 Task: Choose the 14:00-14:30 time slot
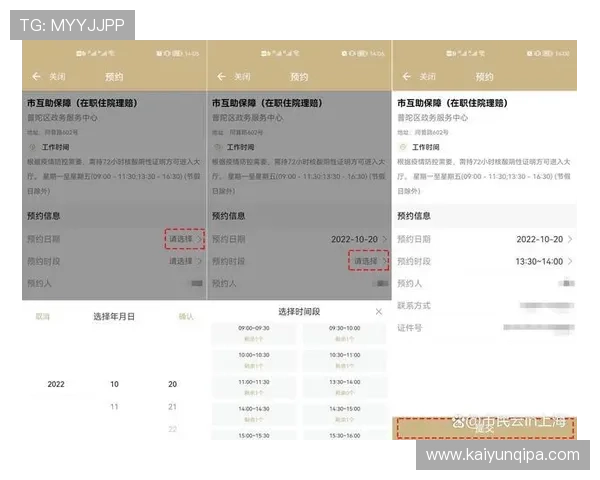[x=254, y=414]
